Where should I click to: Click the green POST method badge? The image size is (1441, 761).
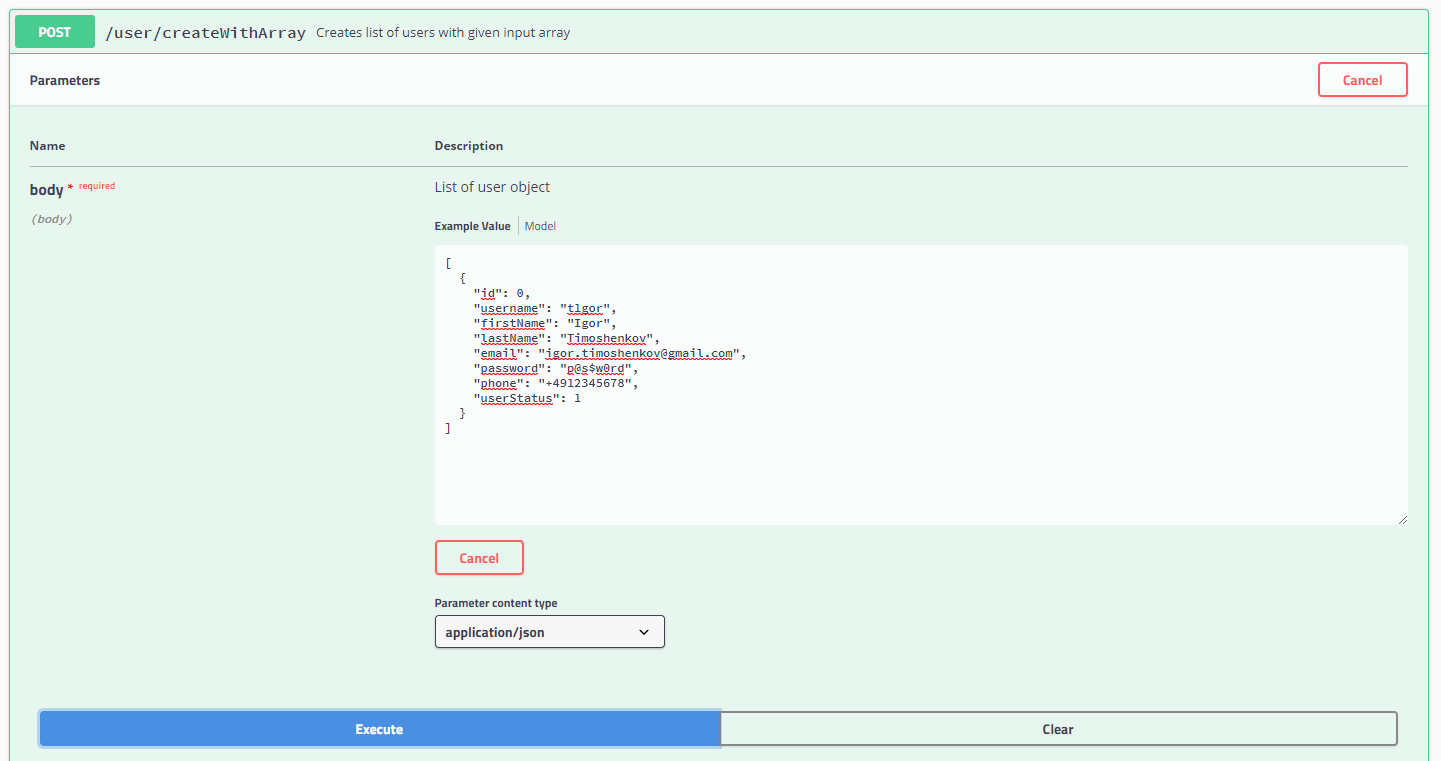coord(55,32)
